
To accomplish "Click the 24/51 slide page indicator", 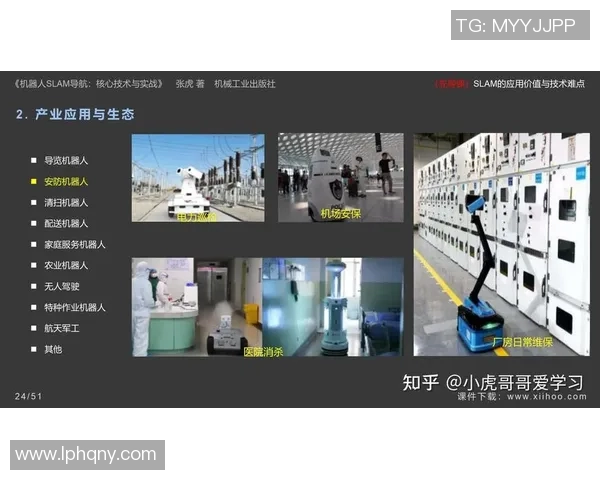I will (28, 396).
